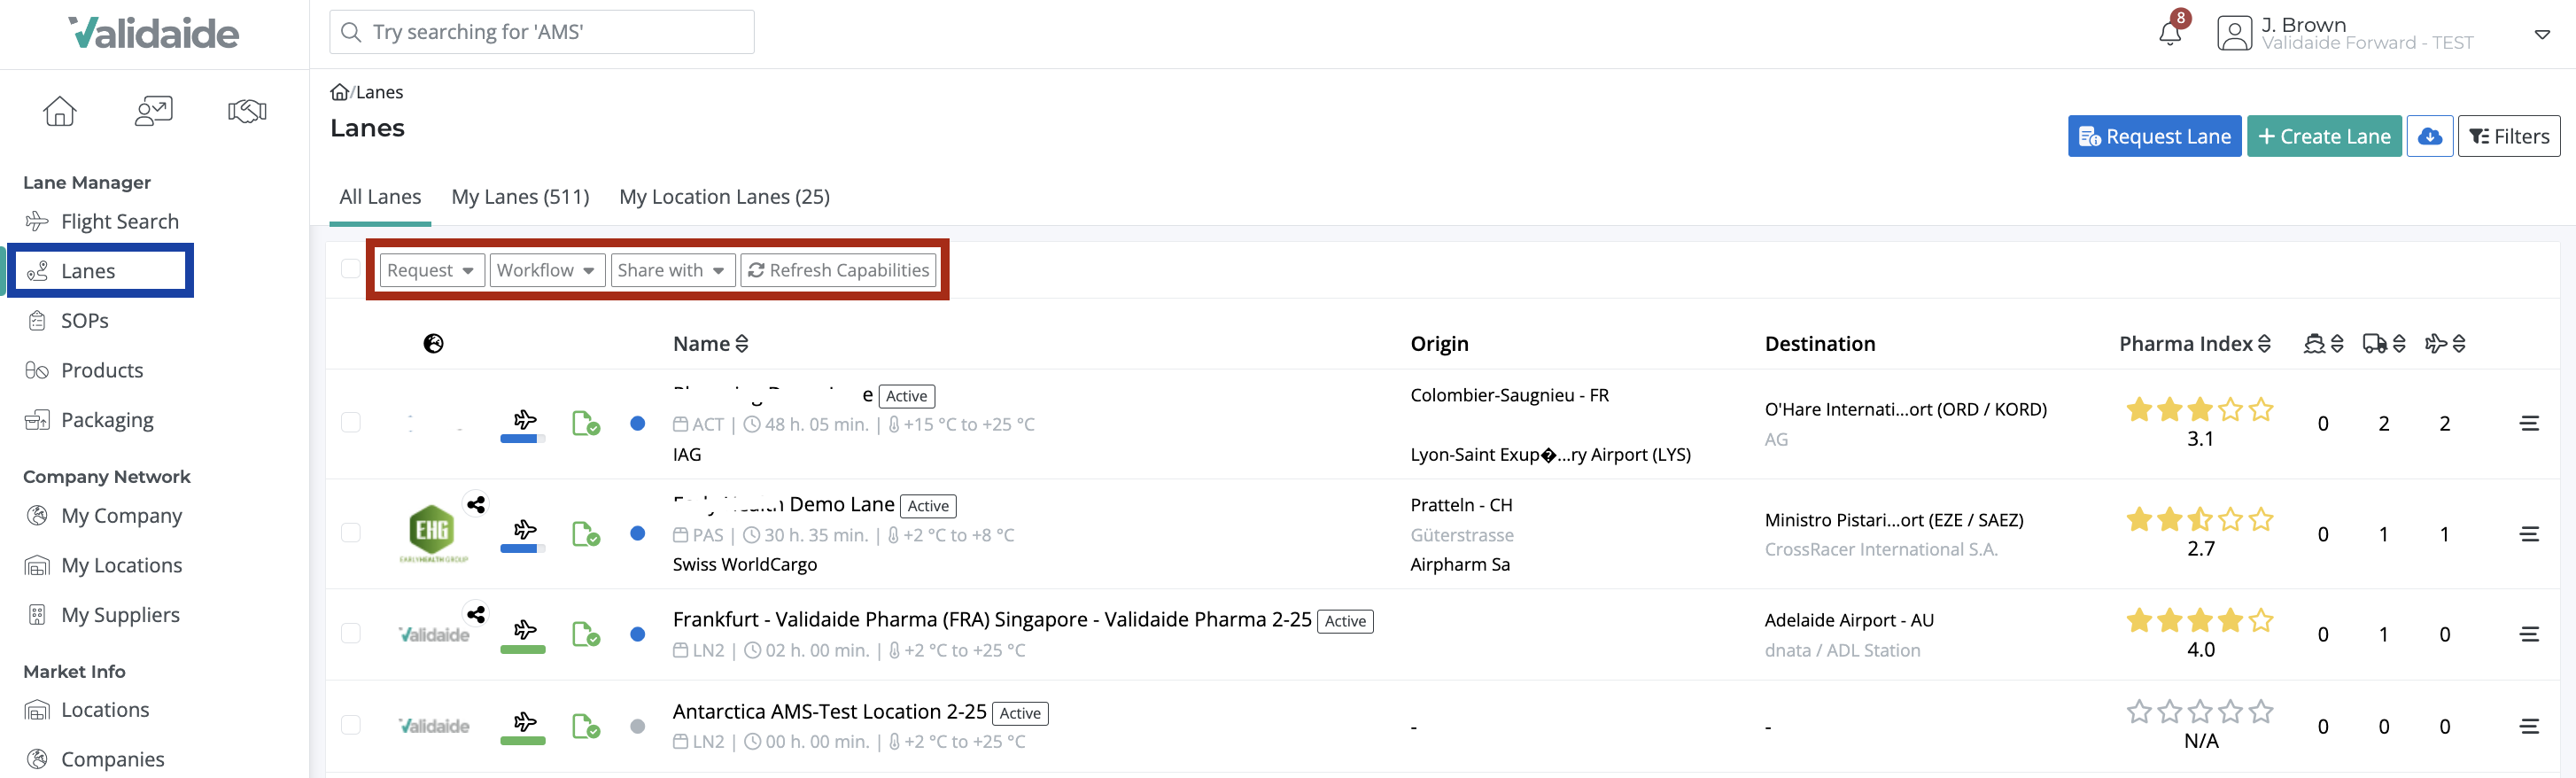
Task: Sort lanes by Pharma Index
Action: tap(2195, 344)
